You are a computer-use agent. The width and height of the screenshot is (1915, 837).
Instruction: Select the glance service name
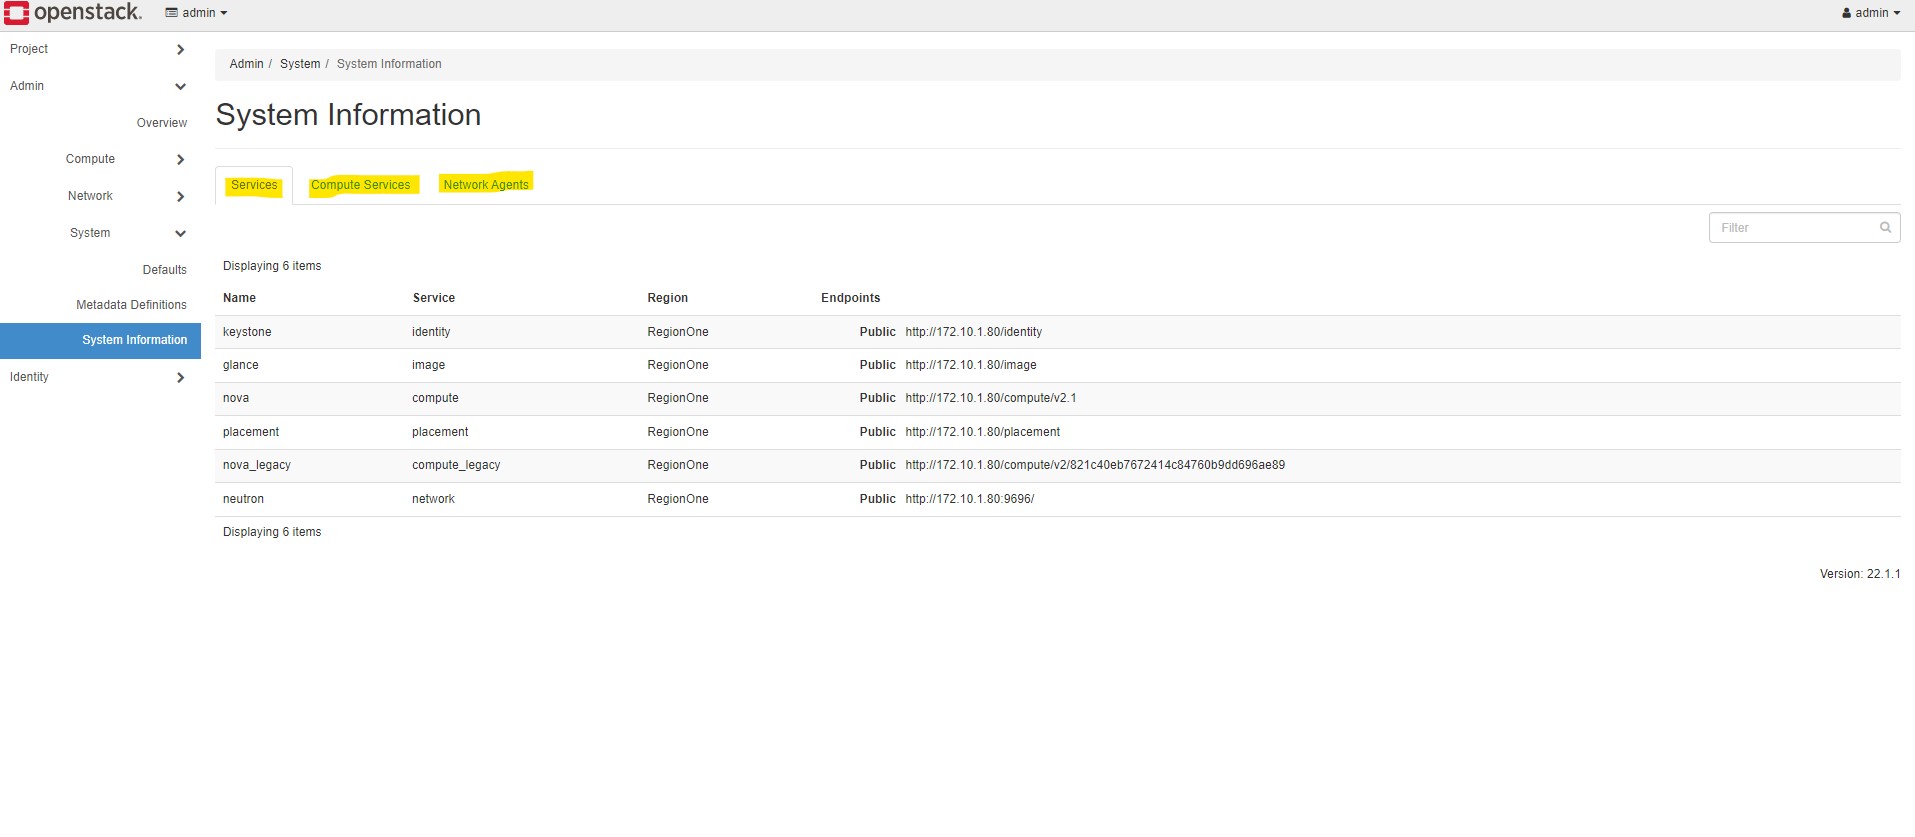[x=241, y=365]
